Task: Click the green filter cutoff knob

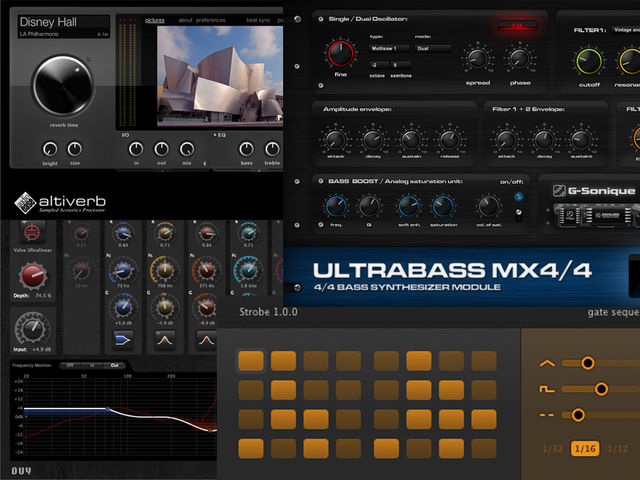Action: (589, 61)
